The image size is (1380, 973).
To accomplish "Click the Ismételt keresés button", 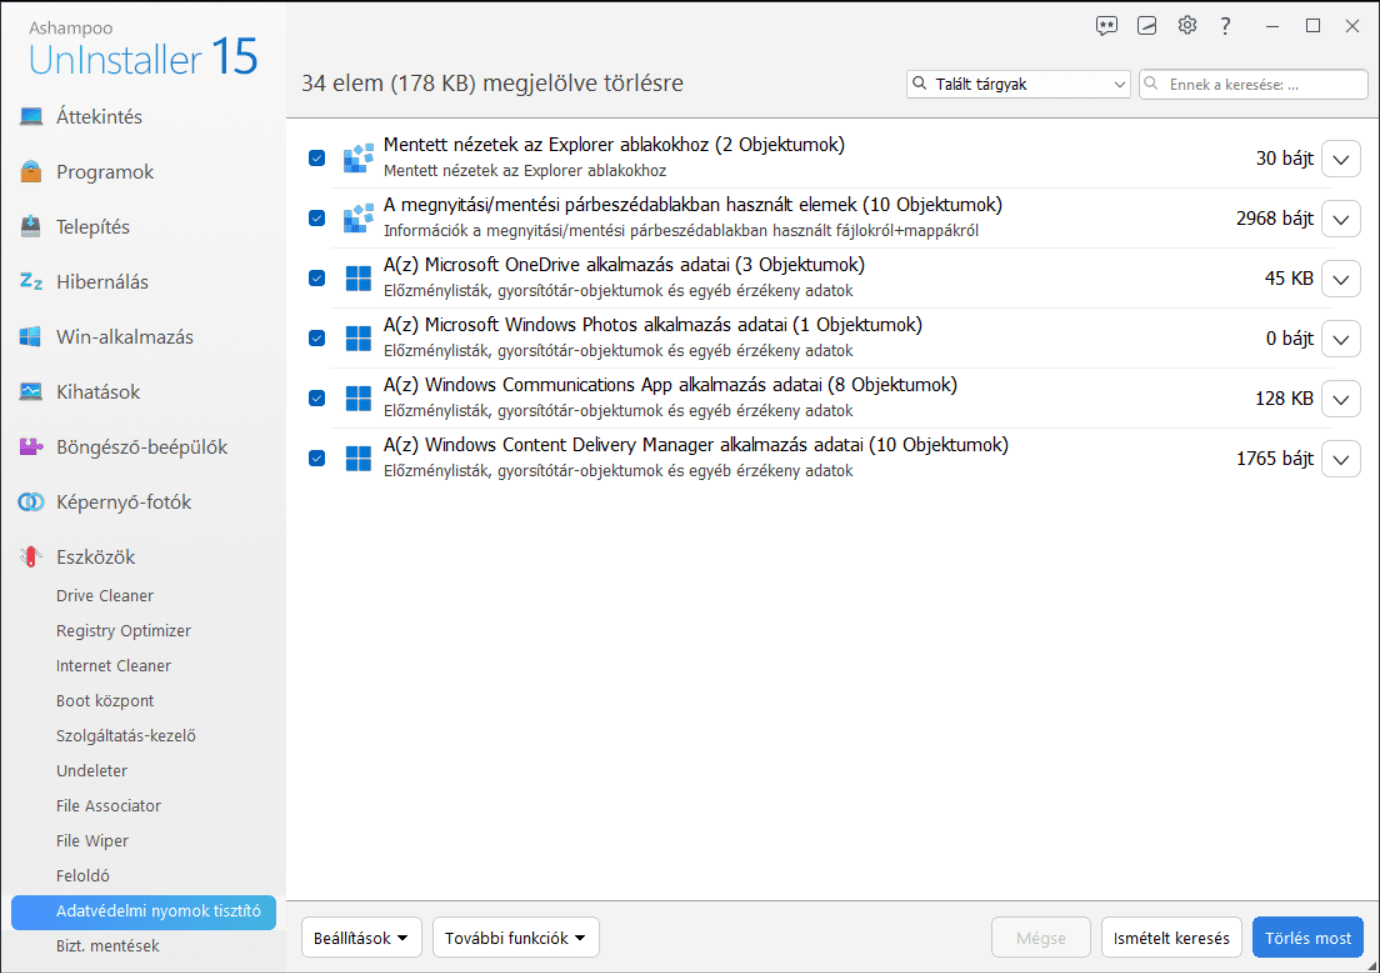I will (x=1172, y=938).
